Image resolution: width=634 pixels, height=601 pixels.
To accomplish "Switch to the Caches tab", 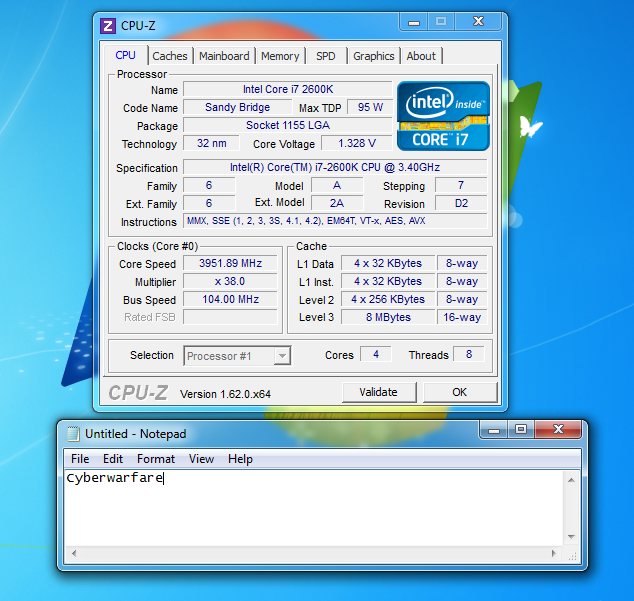I will pos(170,56).
